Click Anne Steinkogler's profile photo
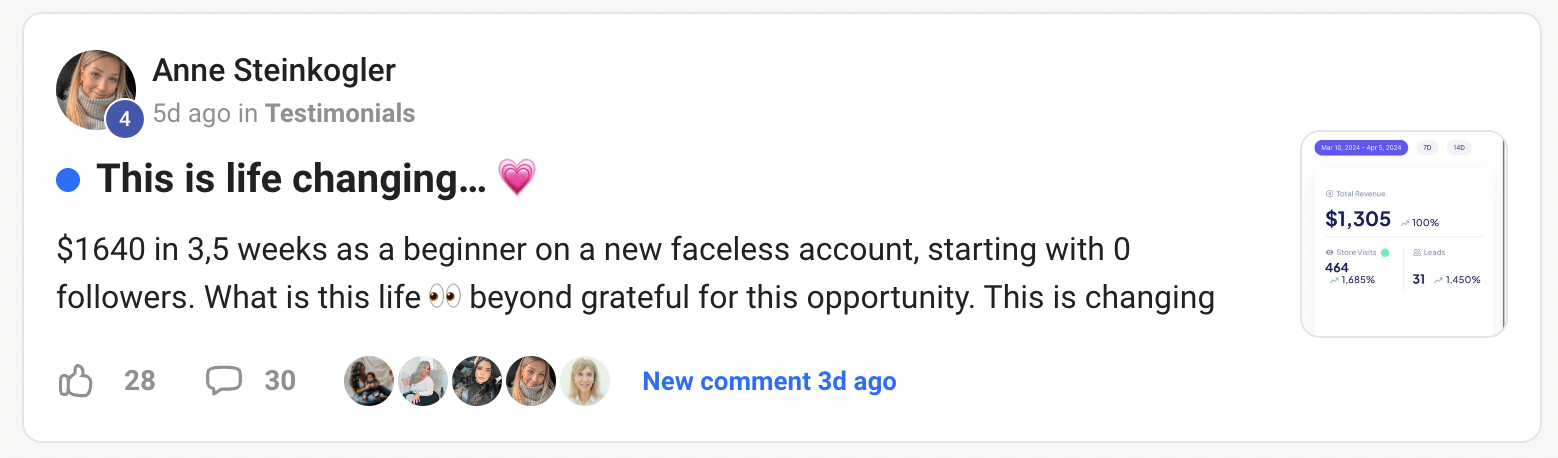This screenshot has height=458, width=1558. [x=94, y=88]
